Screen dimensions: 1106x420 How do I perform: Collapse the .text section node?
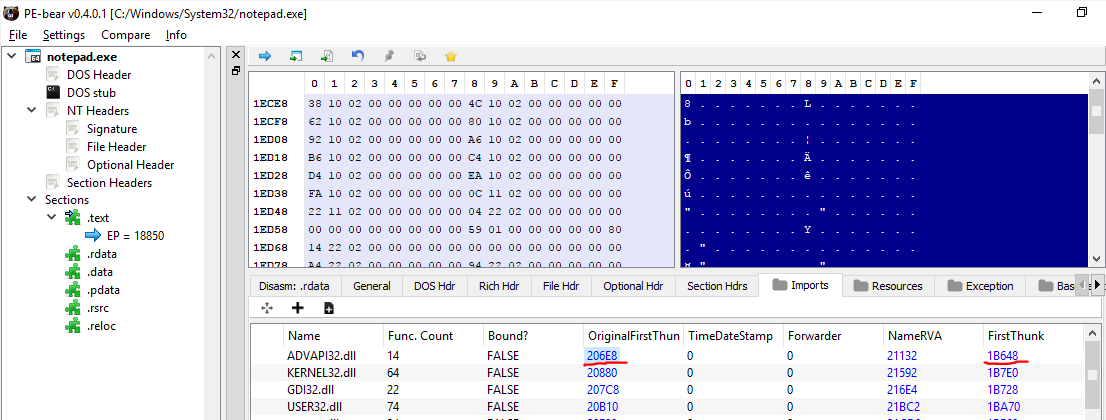pyautogui.click(x=51, y=217)
